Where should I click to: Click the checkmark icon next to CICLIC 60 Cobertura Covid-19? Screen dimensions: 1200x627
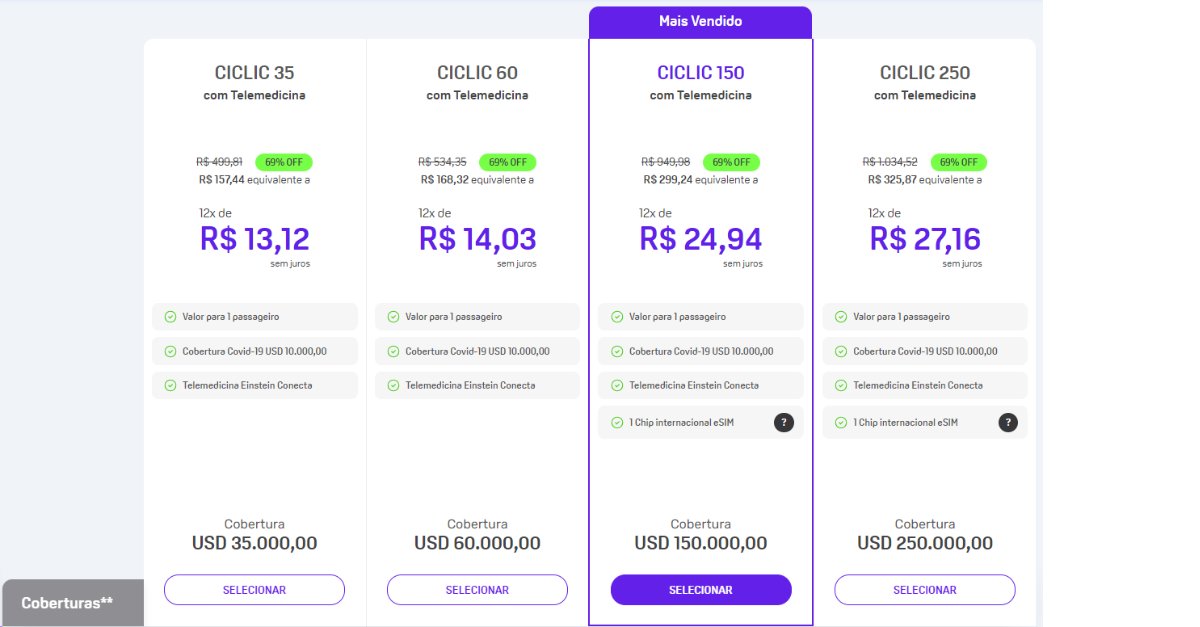coord(393,352)
